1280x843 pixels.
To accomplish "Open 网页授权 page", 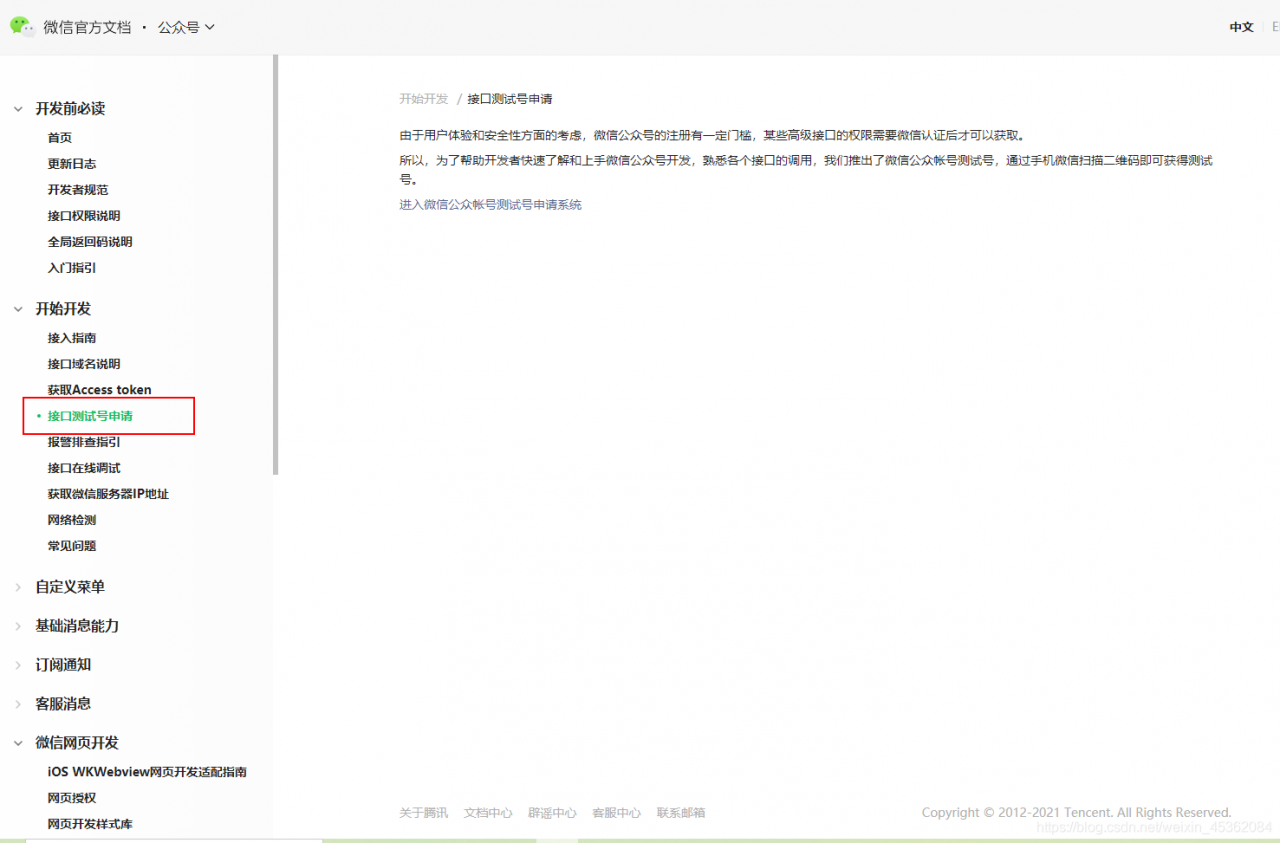I will point(72,798).
